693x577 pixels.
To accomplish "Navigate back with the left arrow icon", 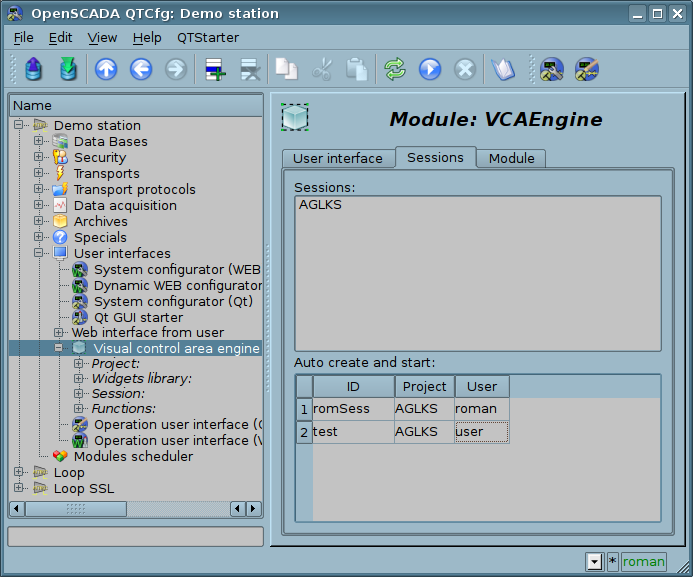I will tap(141, 69).
